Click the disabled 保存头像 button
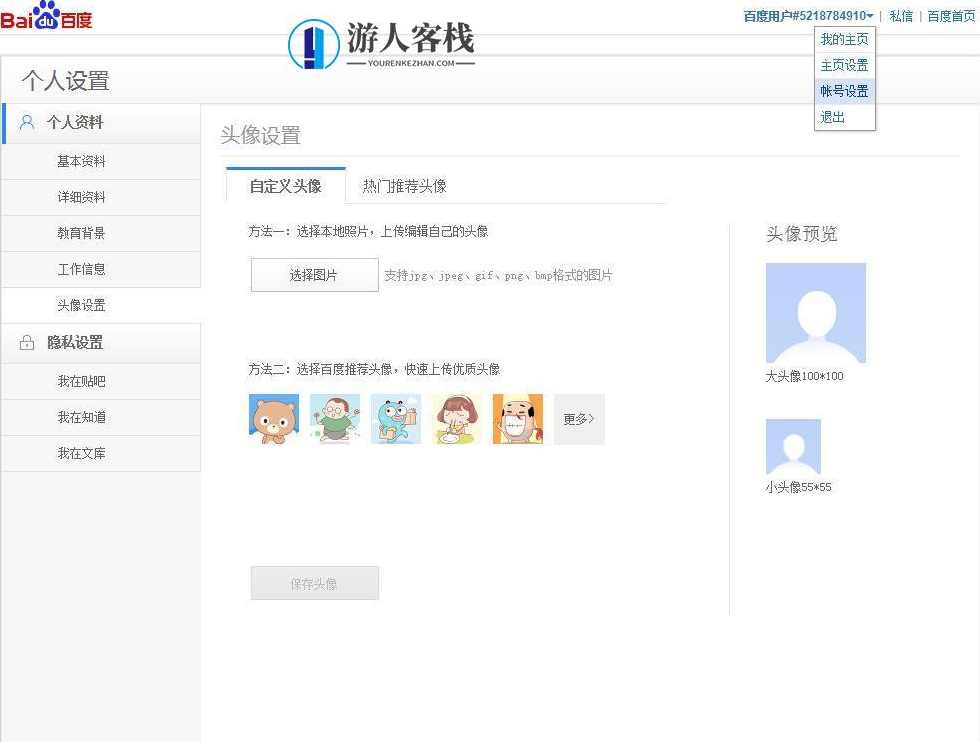 pyautogui.click(x=314, y=584)
